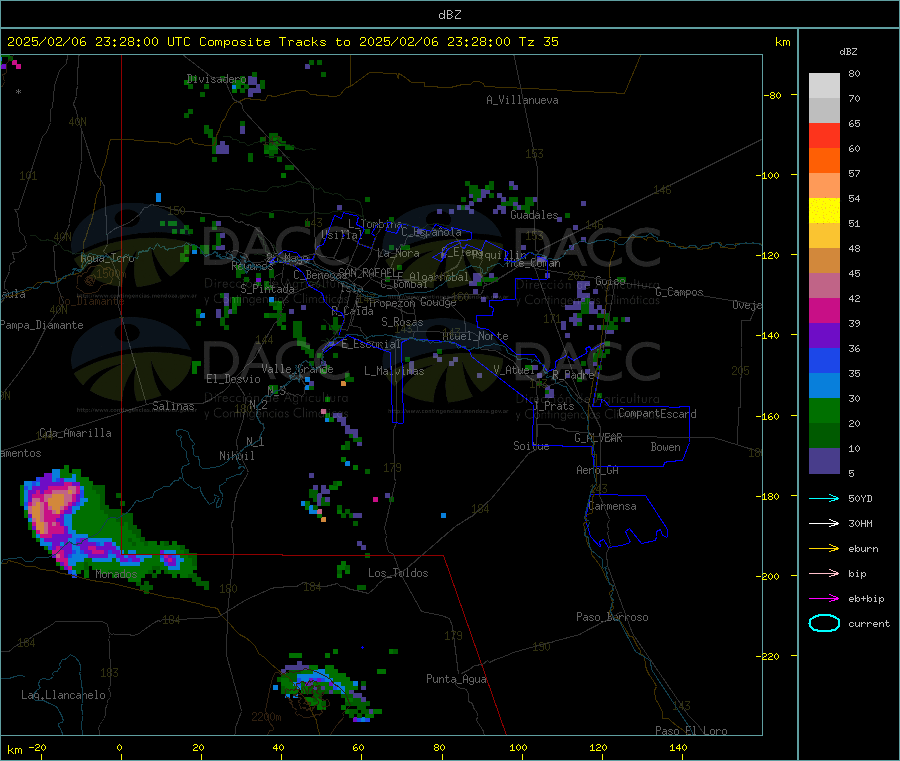Viewport: 900px width, 761px height.
Task: Click the 'Soitue' place label
Action: tap(531, 446)
